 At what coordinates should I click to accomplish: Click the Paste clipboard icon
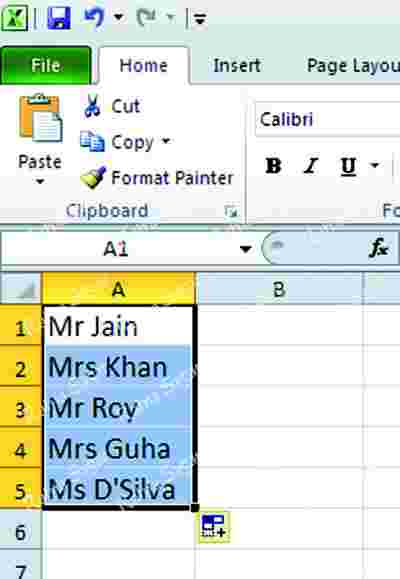coord(41,118)
